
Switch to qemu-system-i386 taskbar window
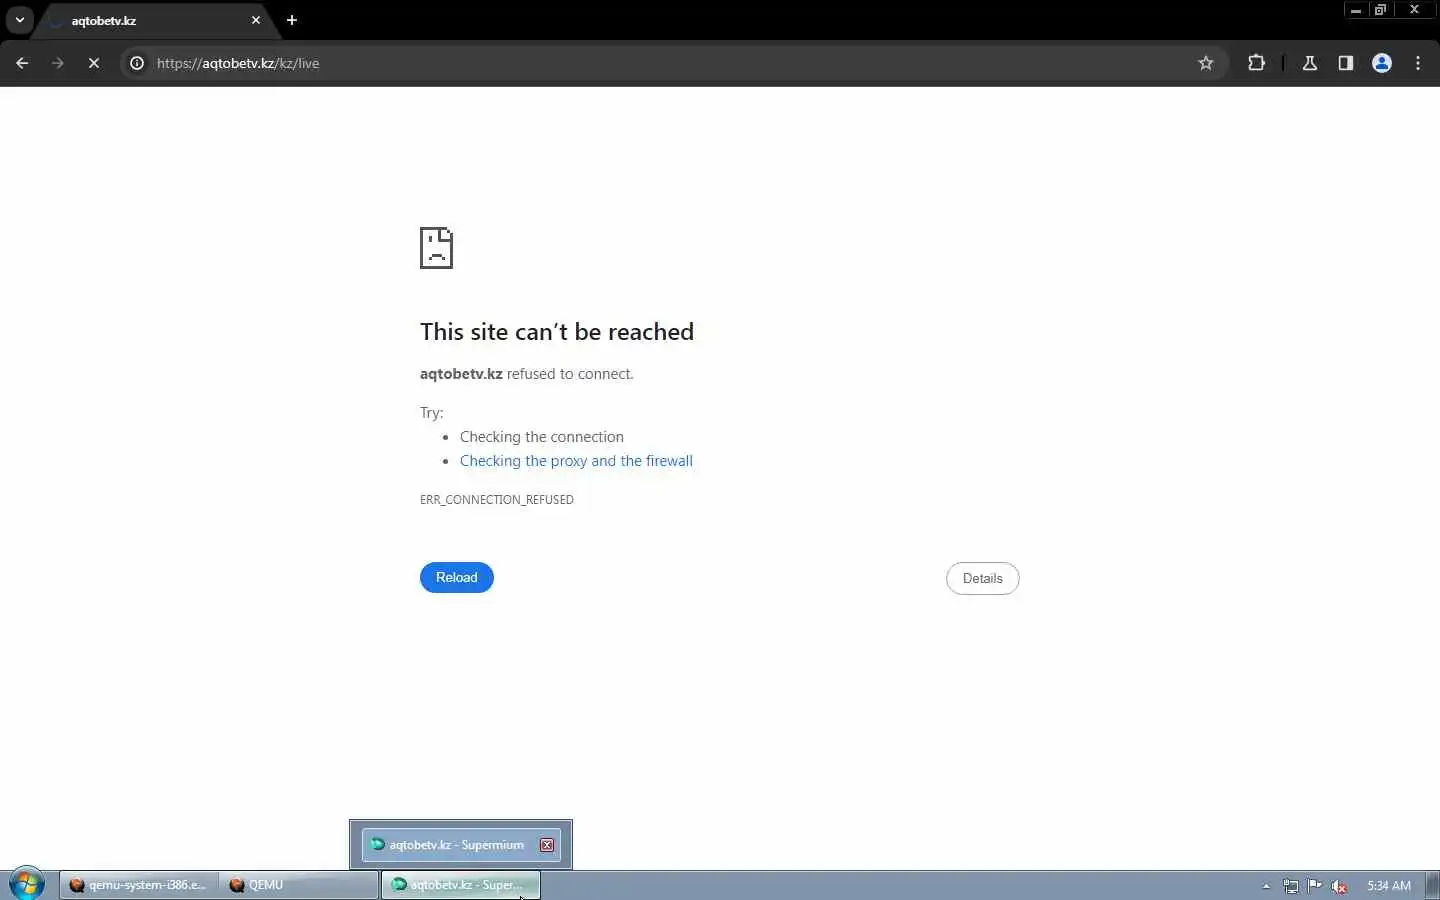click(139, 885)
